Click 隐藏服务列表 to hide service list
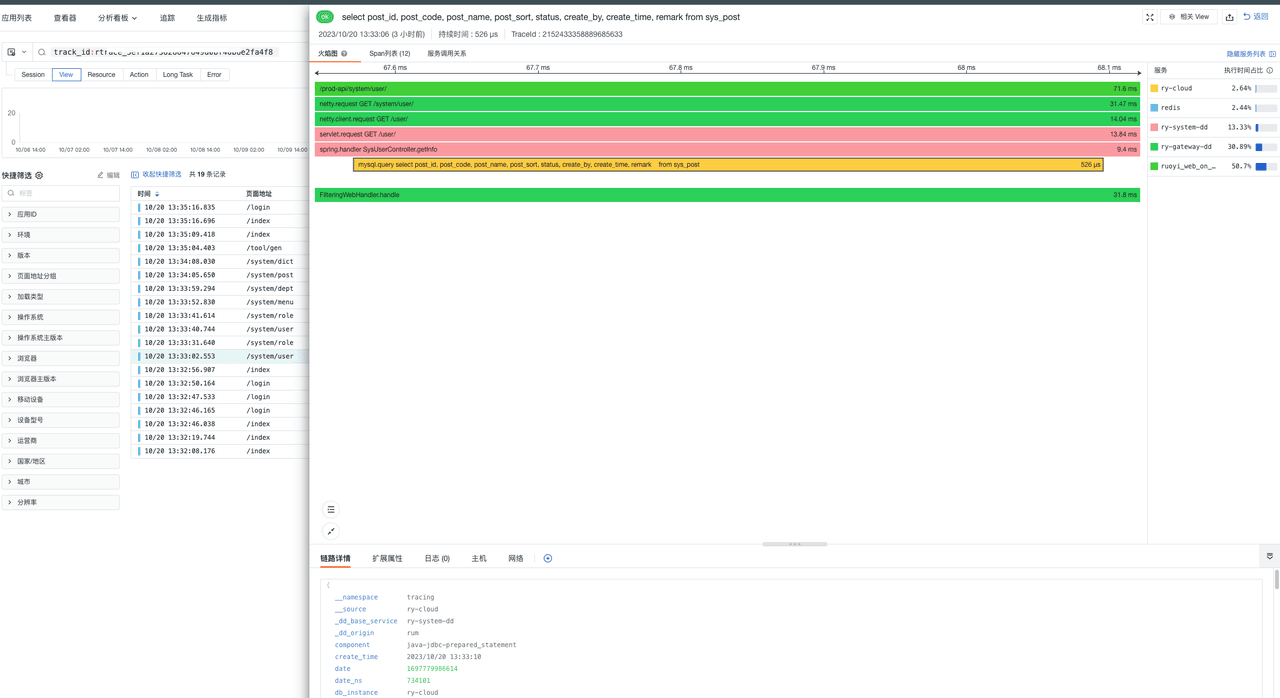 [1251, 54]
